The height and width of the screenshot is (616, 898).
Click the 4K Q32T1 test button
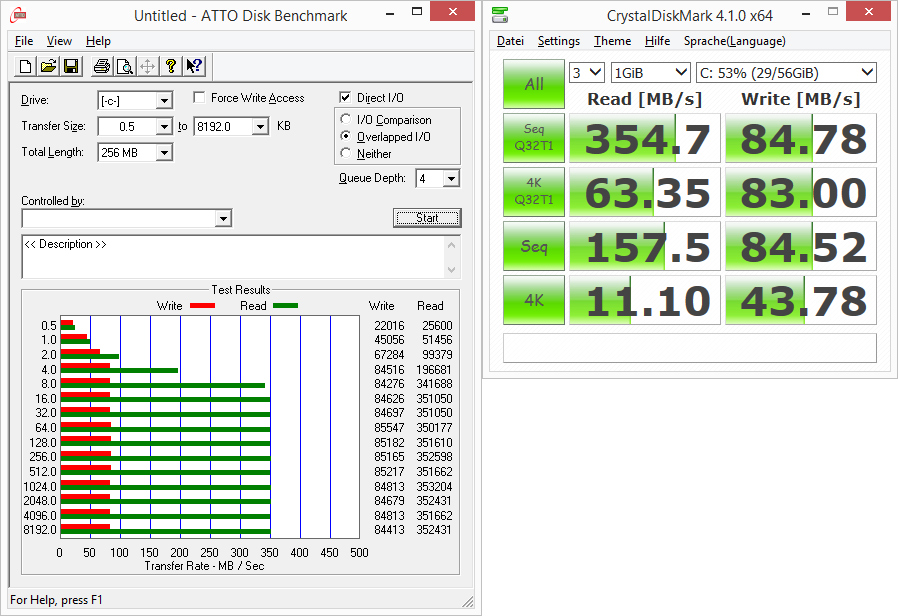(x=534, y=192)
